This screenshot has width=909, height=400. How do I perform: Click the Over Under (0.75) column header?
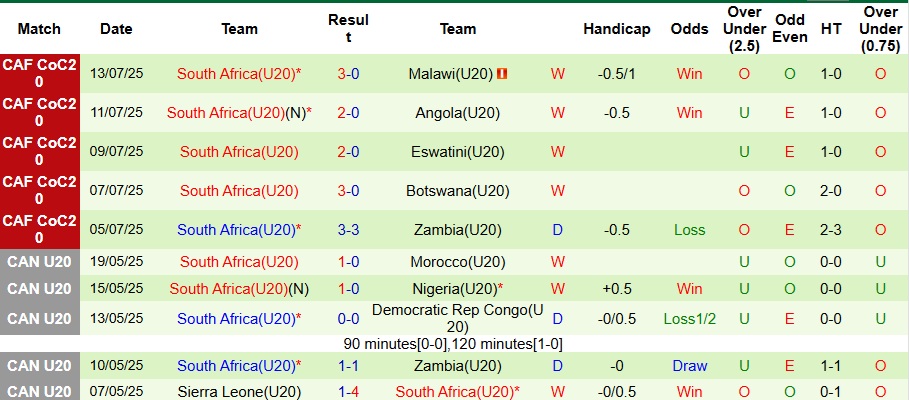[880, 29]
